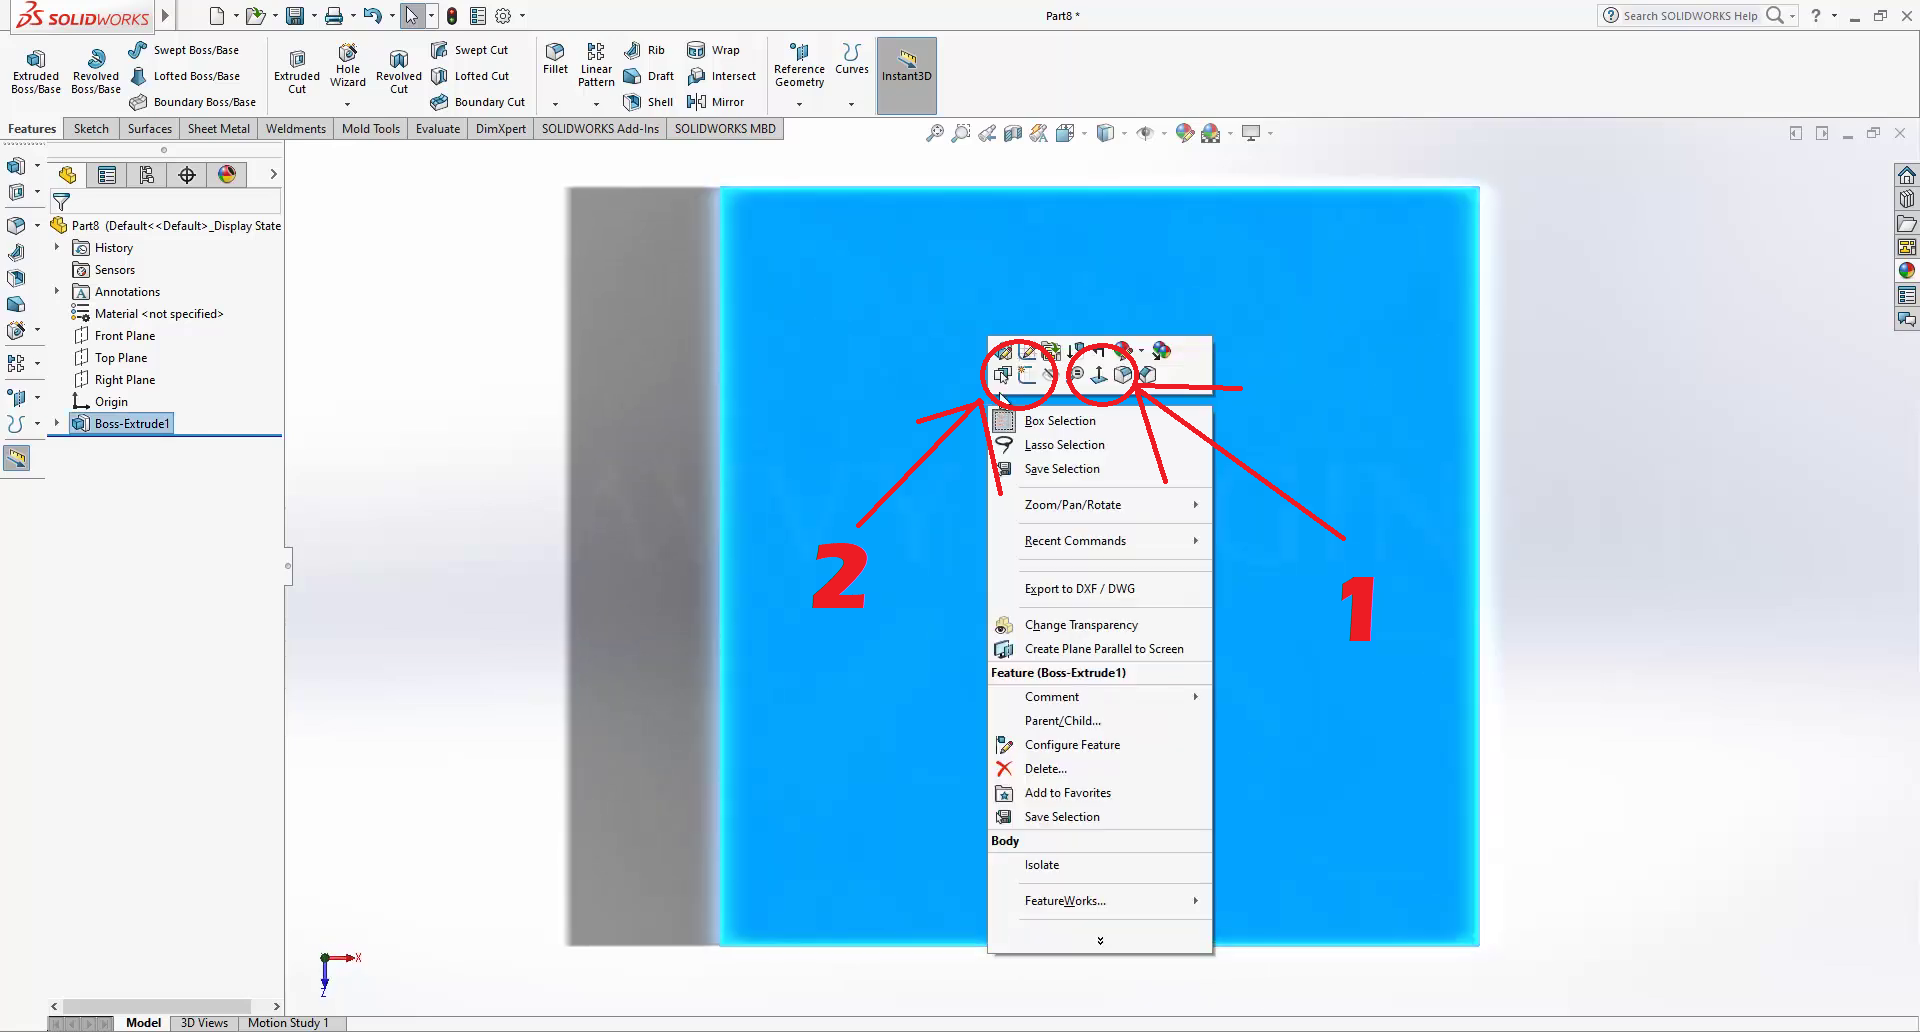Open the DisplayManager appearance color tab
Viewport: 1920px width, 1032px height.
227,175
